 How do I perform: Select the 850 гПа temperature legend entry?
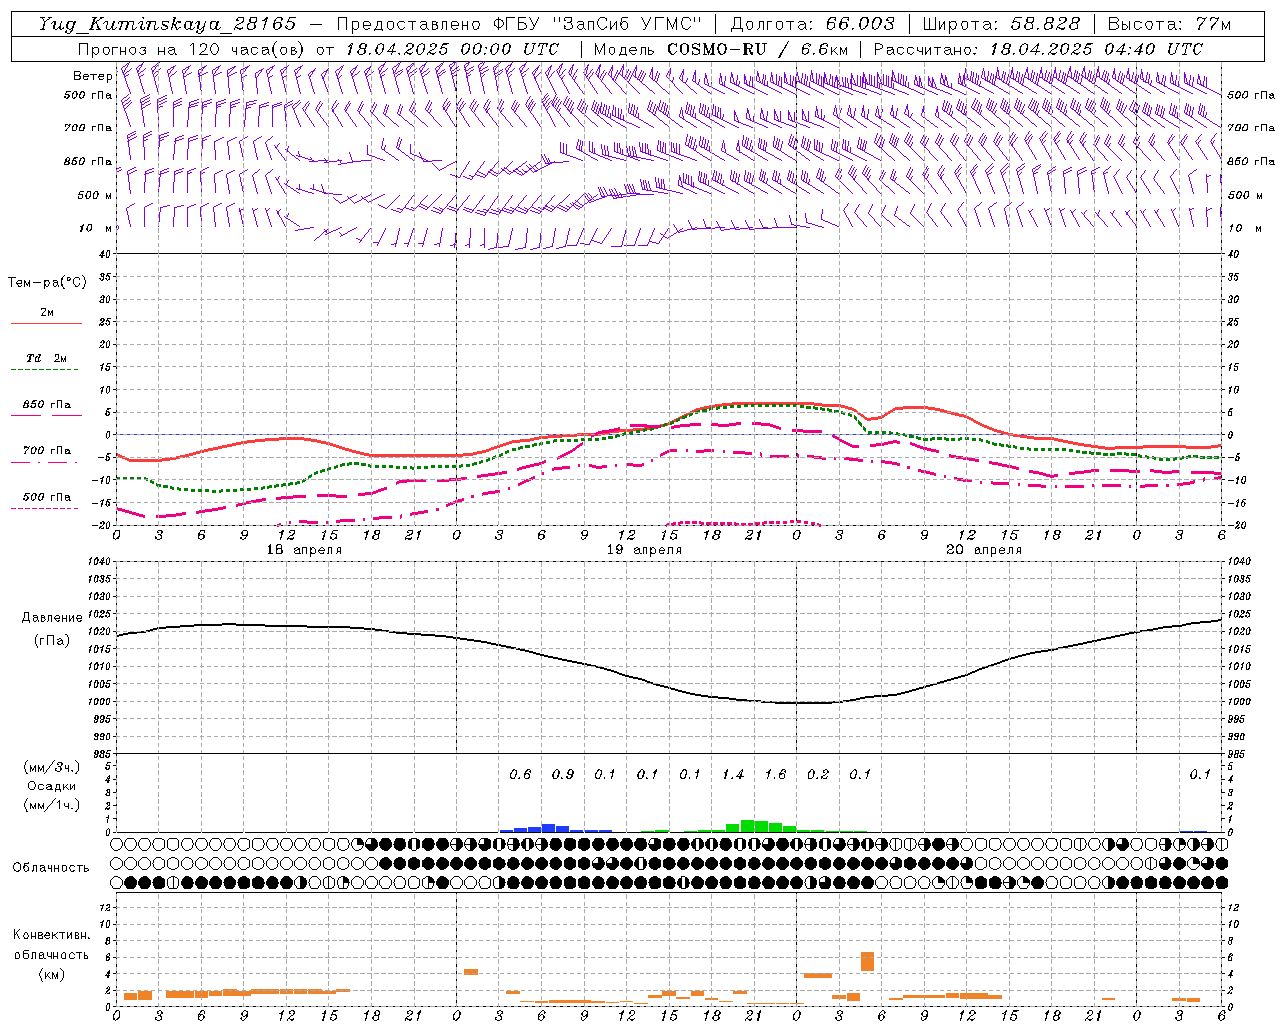46,405
